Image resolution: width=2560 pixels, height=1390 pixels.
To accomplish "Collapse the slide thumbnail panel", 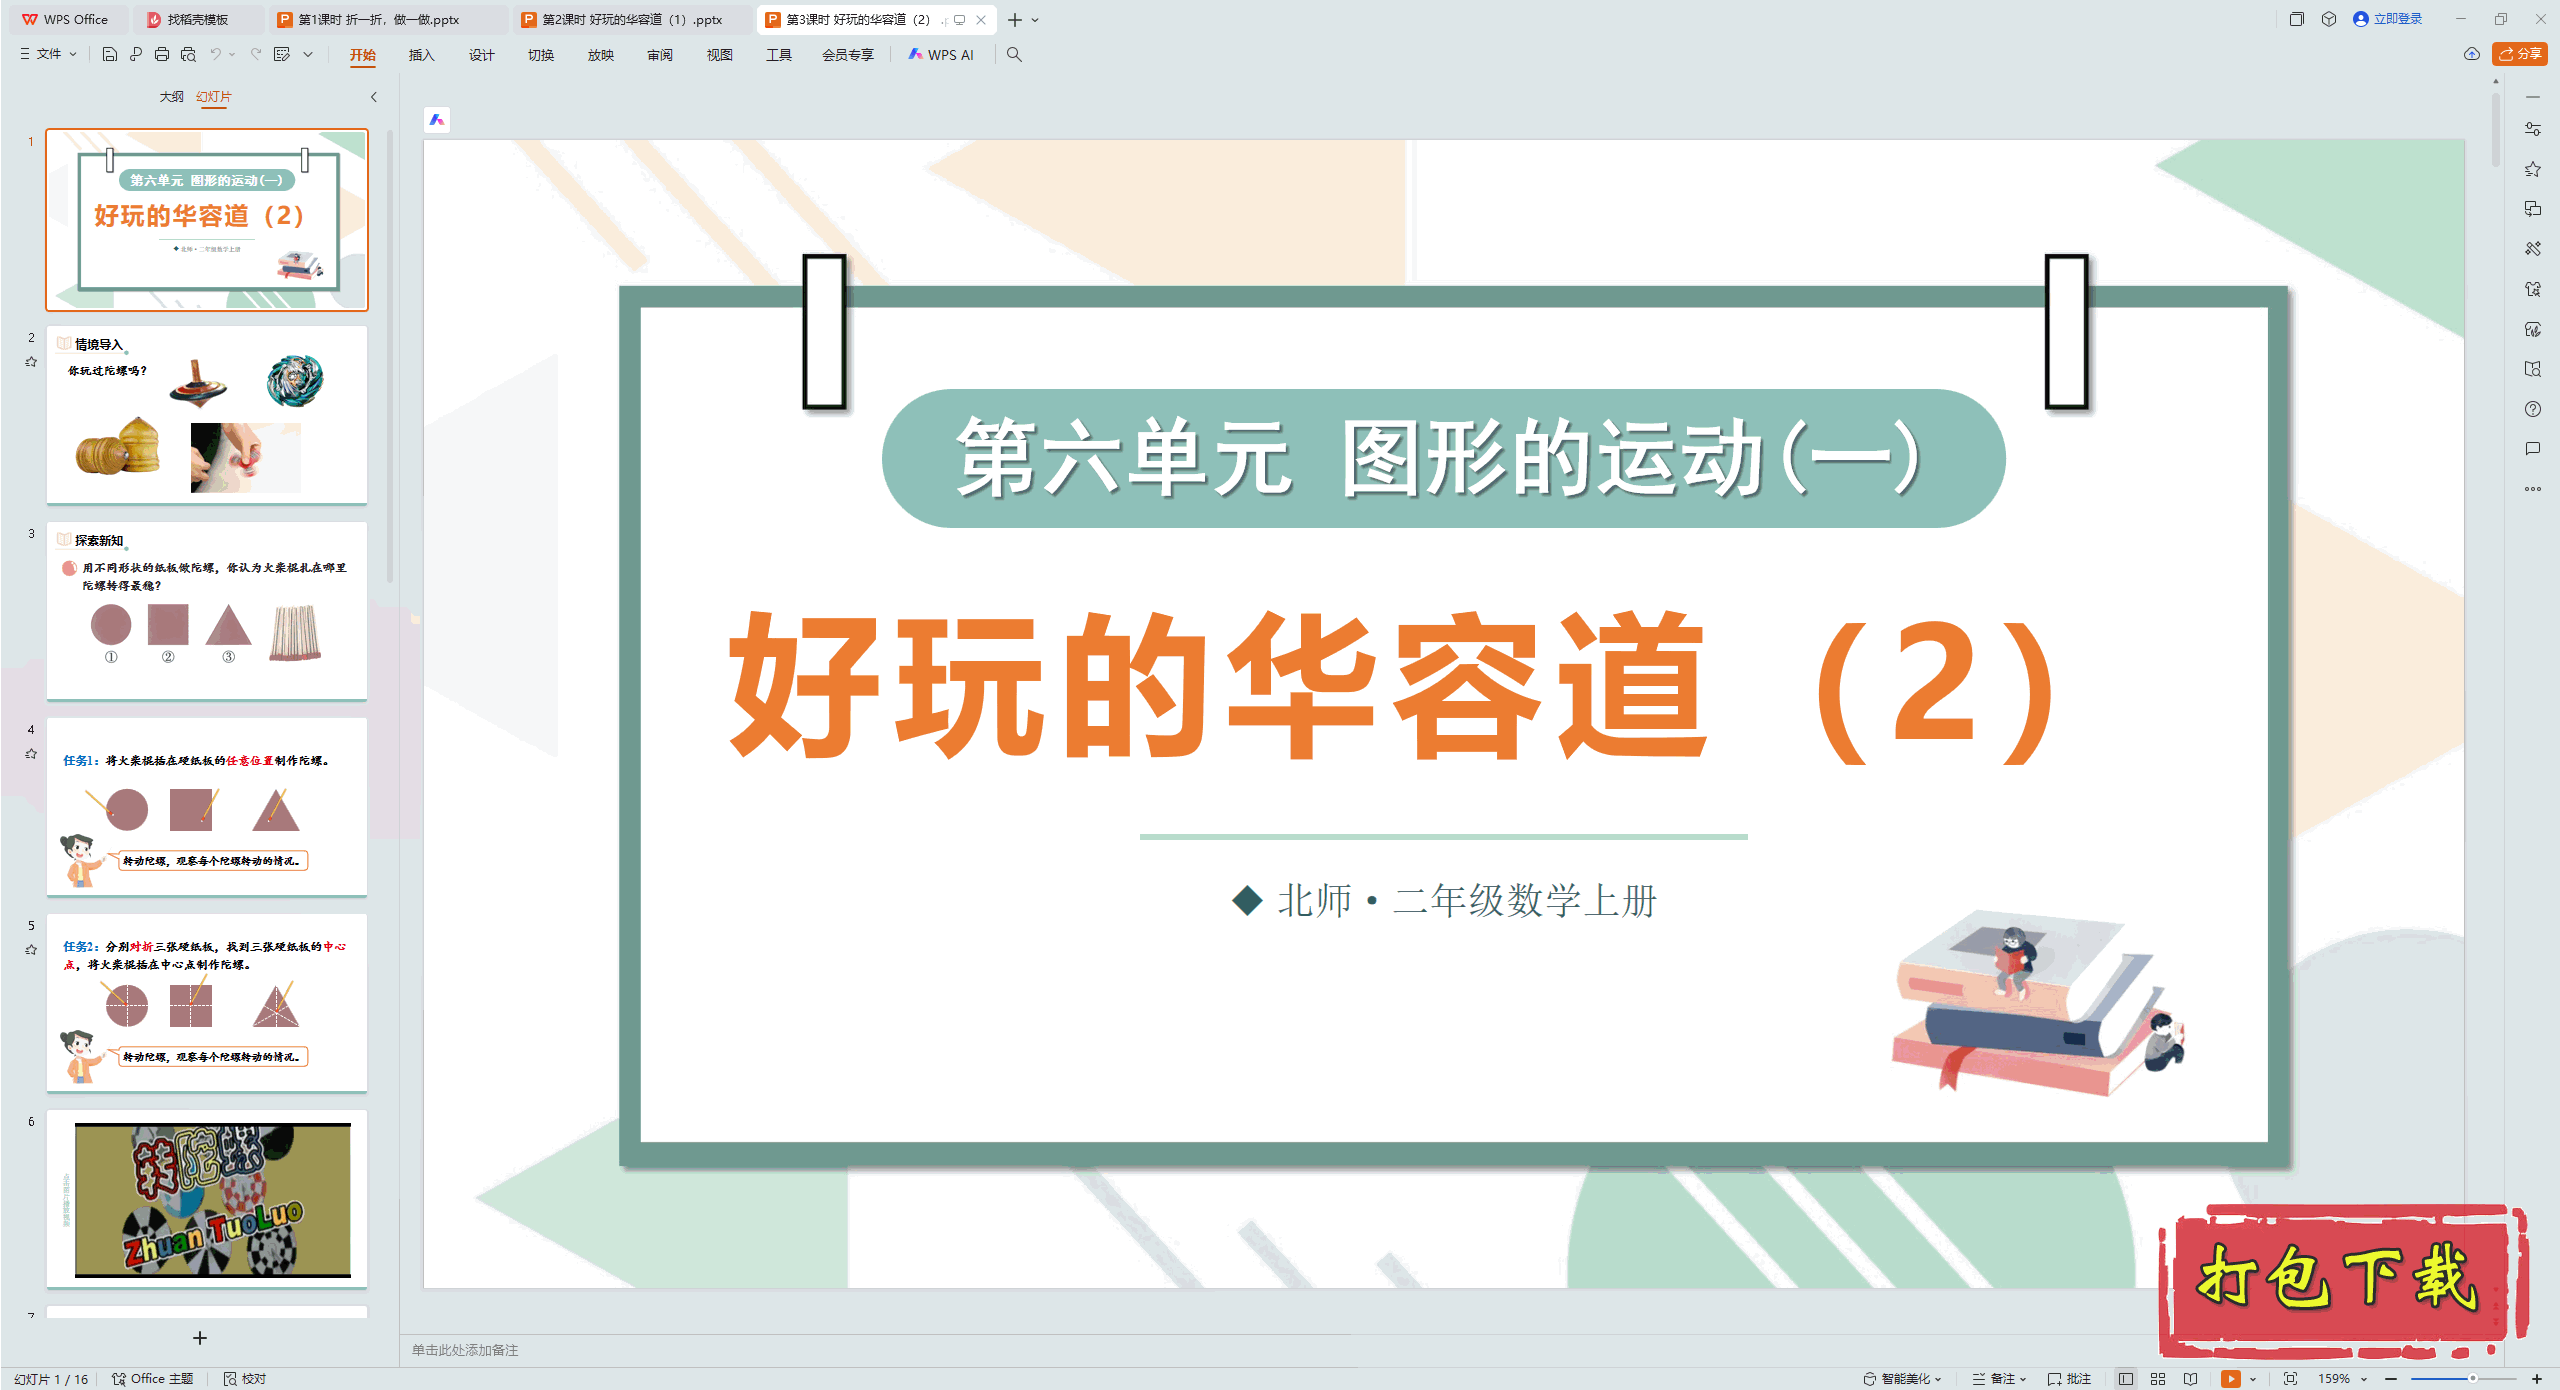I will pyautogui.click(x=374, y=97).
